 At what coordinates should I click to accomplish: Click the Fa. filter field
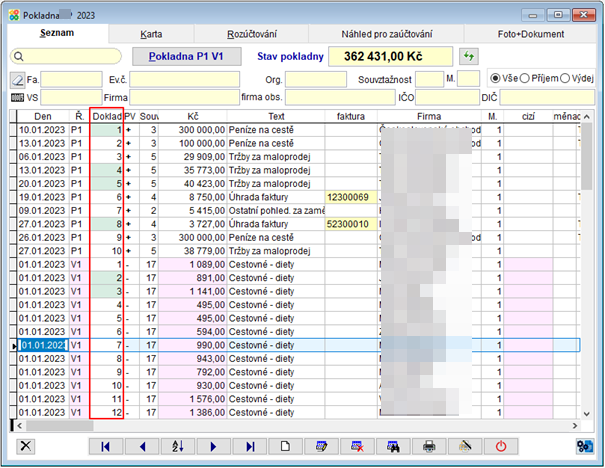71,80
